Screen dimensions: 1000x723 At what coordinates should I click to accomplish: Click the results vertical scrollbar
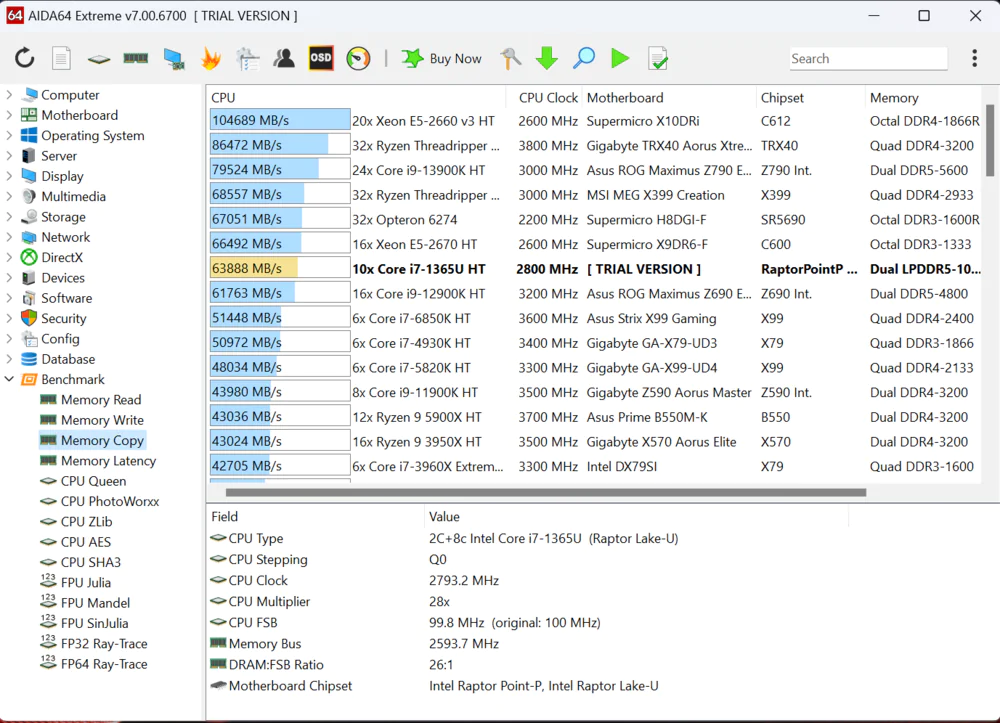point(990,140)
